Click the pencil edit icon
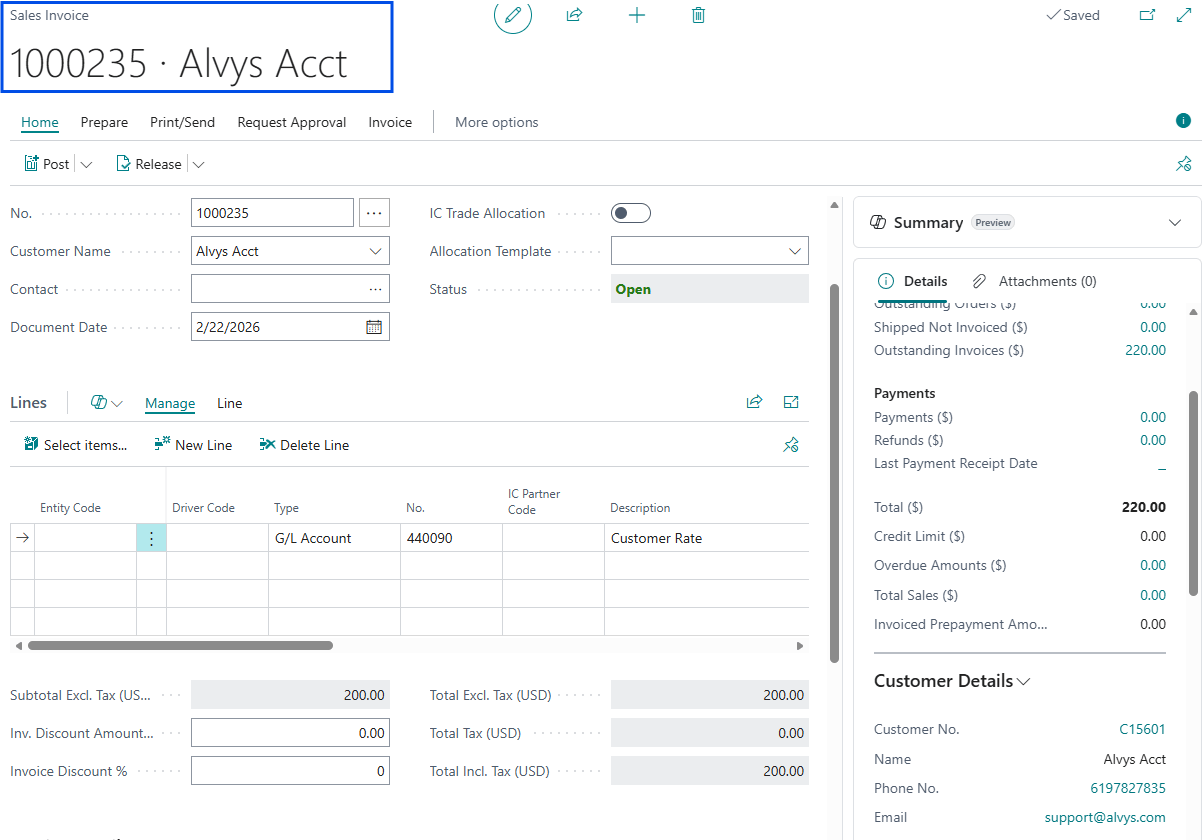Image resolution: width=1202 pixels, height=840 pixels. pos(513,15)
